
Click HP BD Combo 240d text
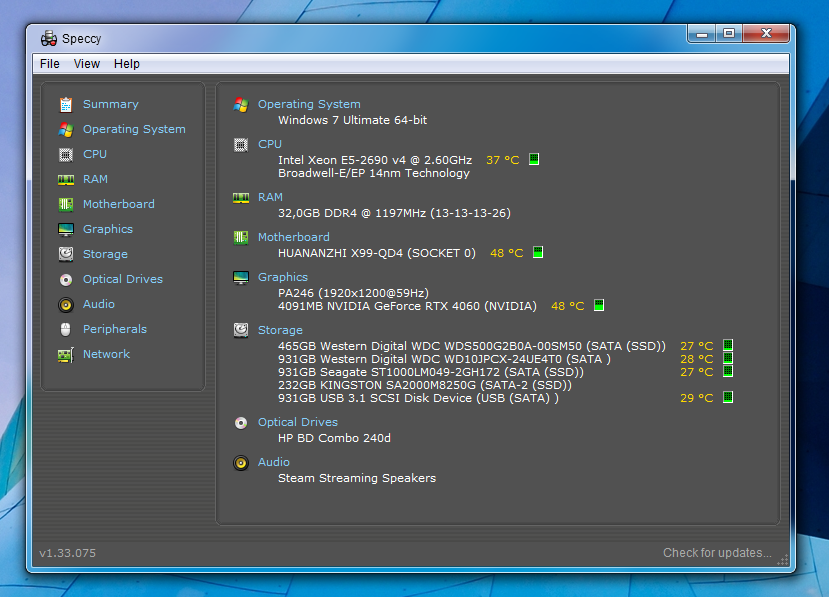click(x=334, y=438)
